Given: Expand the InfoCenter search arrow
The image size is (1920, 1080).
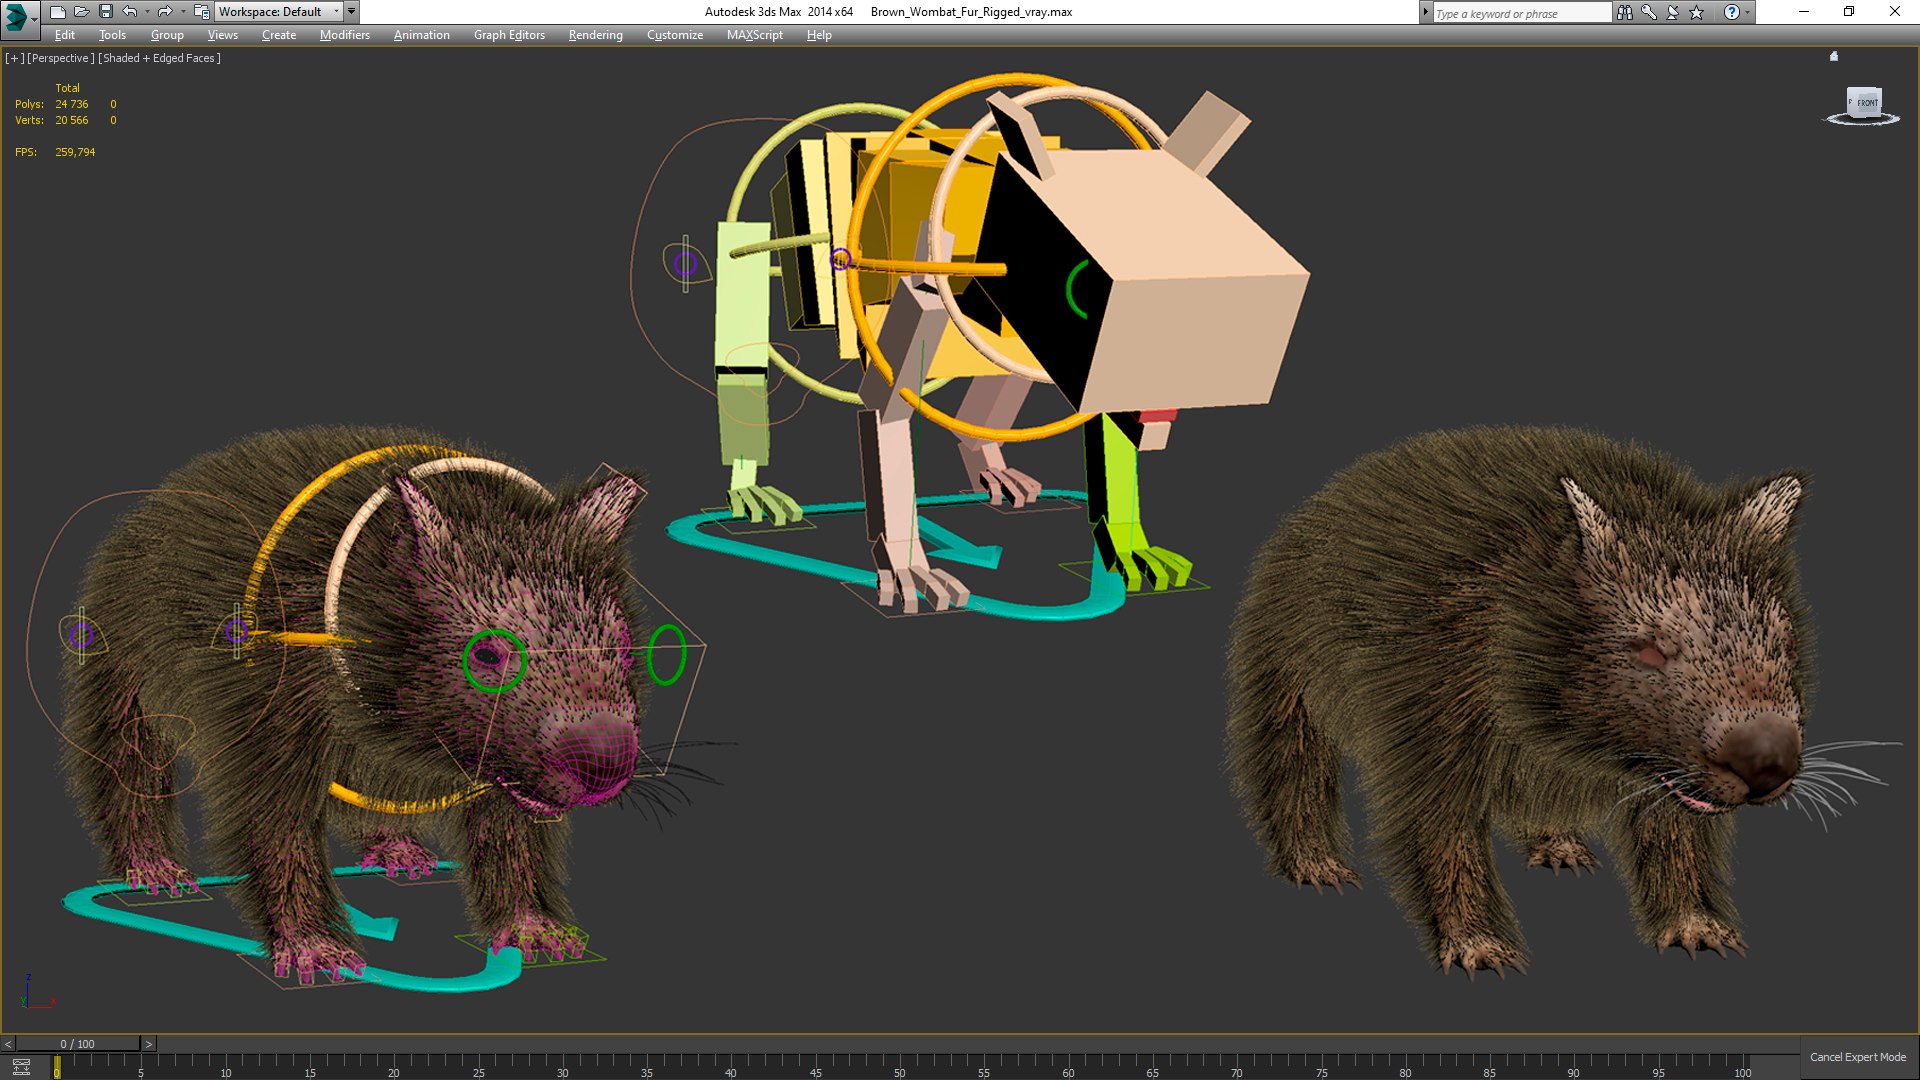Looking at the screenshot, I should pyautogui.click(x=1426, y=12).
